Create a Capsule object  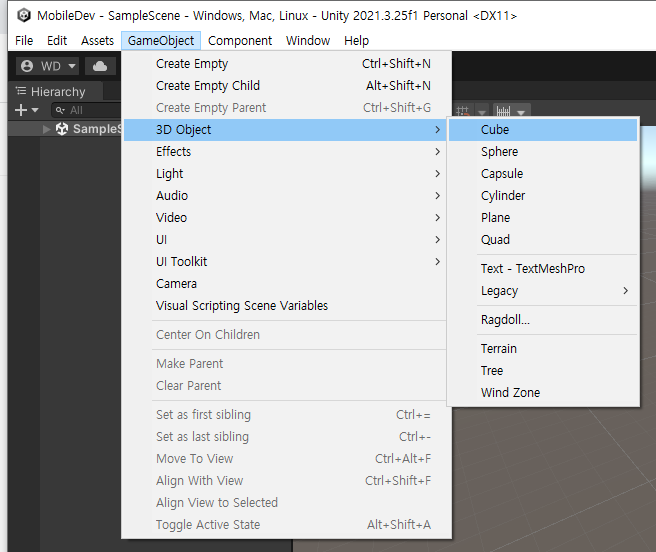coord(543,174)
